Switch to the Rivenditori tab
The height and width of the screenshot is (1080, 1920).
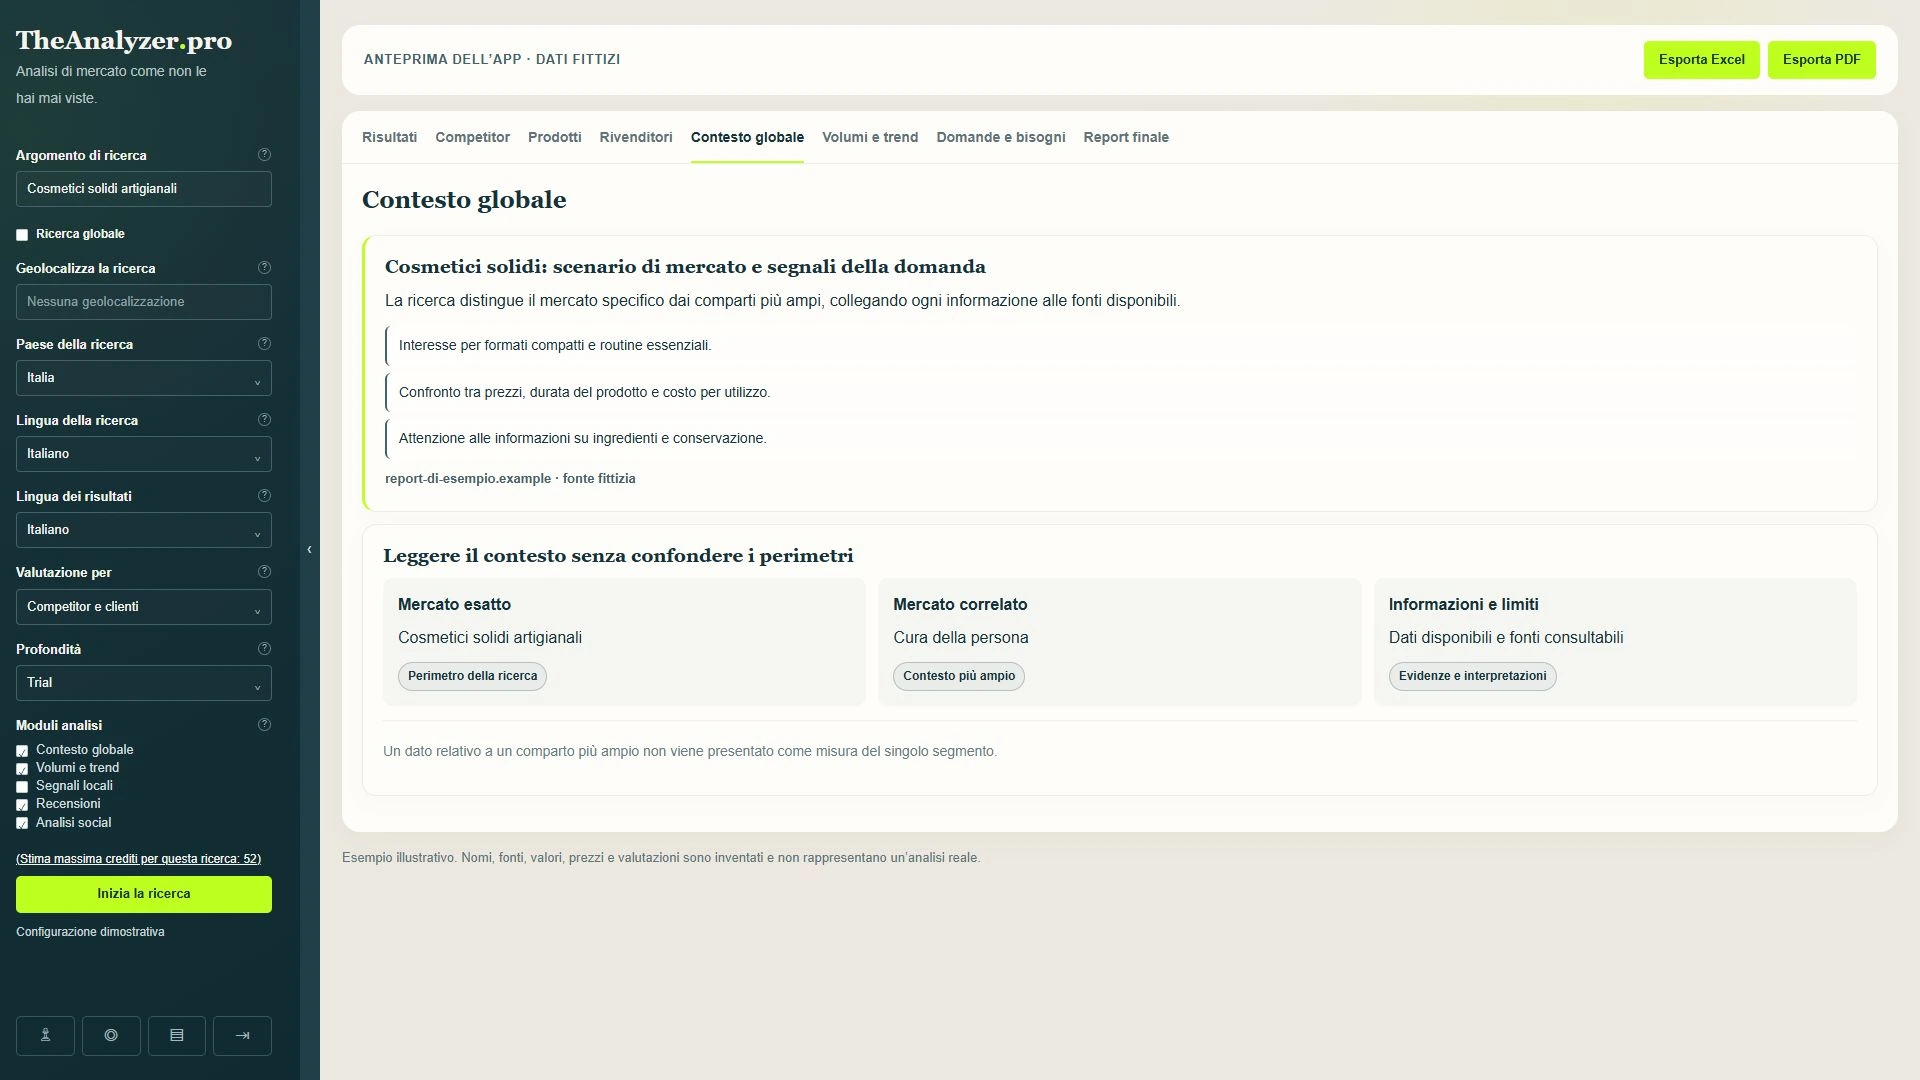pyautogui.click(x=636, y=138)
